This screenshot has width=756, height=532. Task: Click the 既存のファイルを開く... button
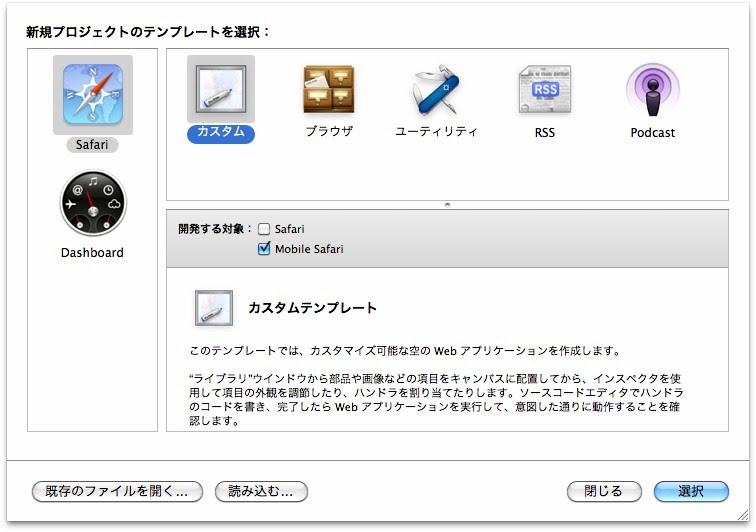coord(117,491)
